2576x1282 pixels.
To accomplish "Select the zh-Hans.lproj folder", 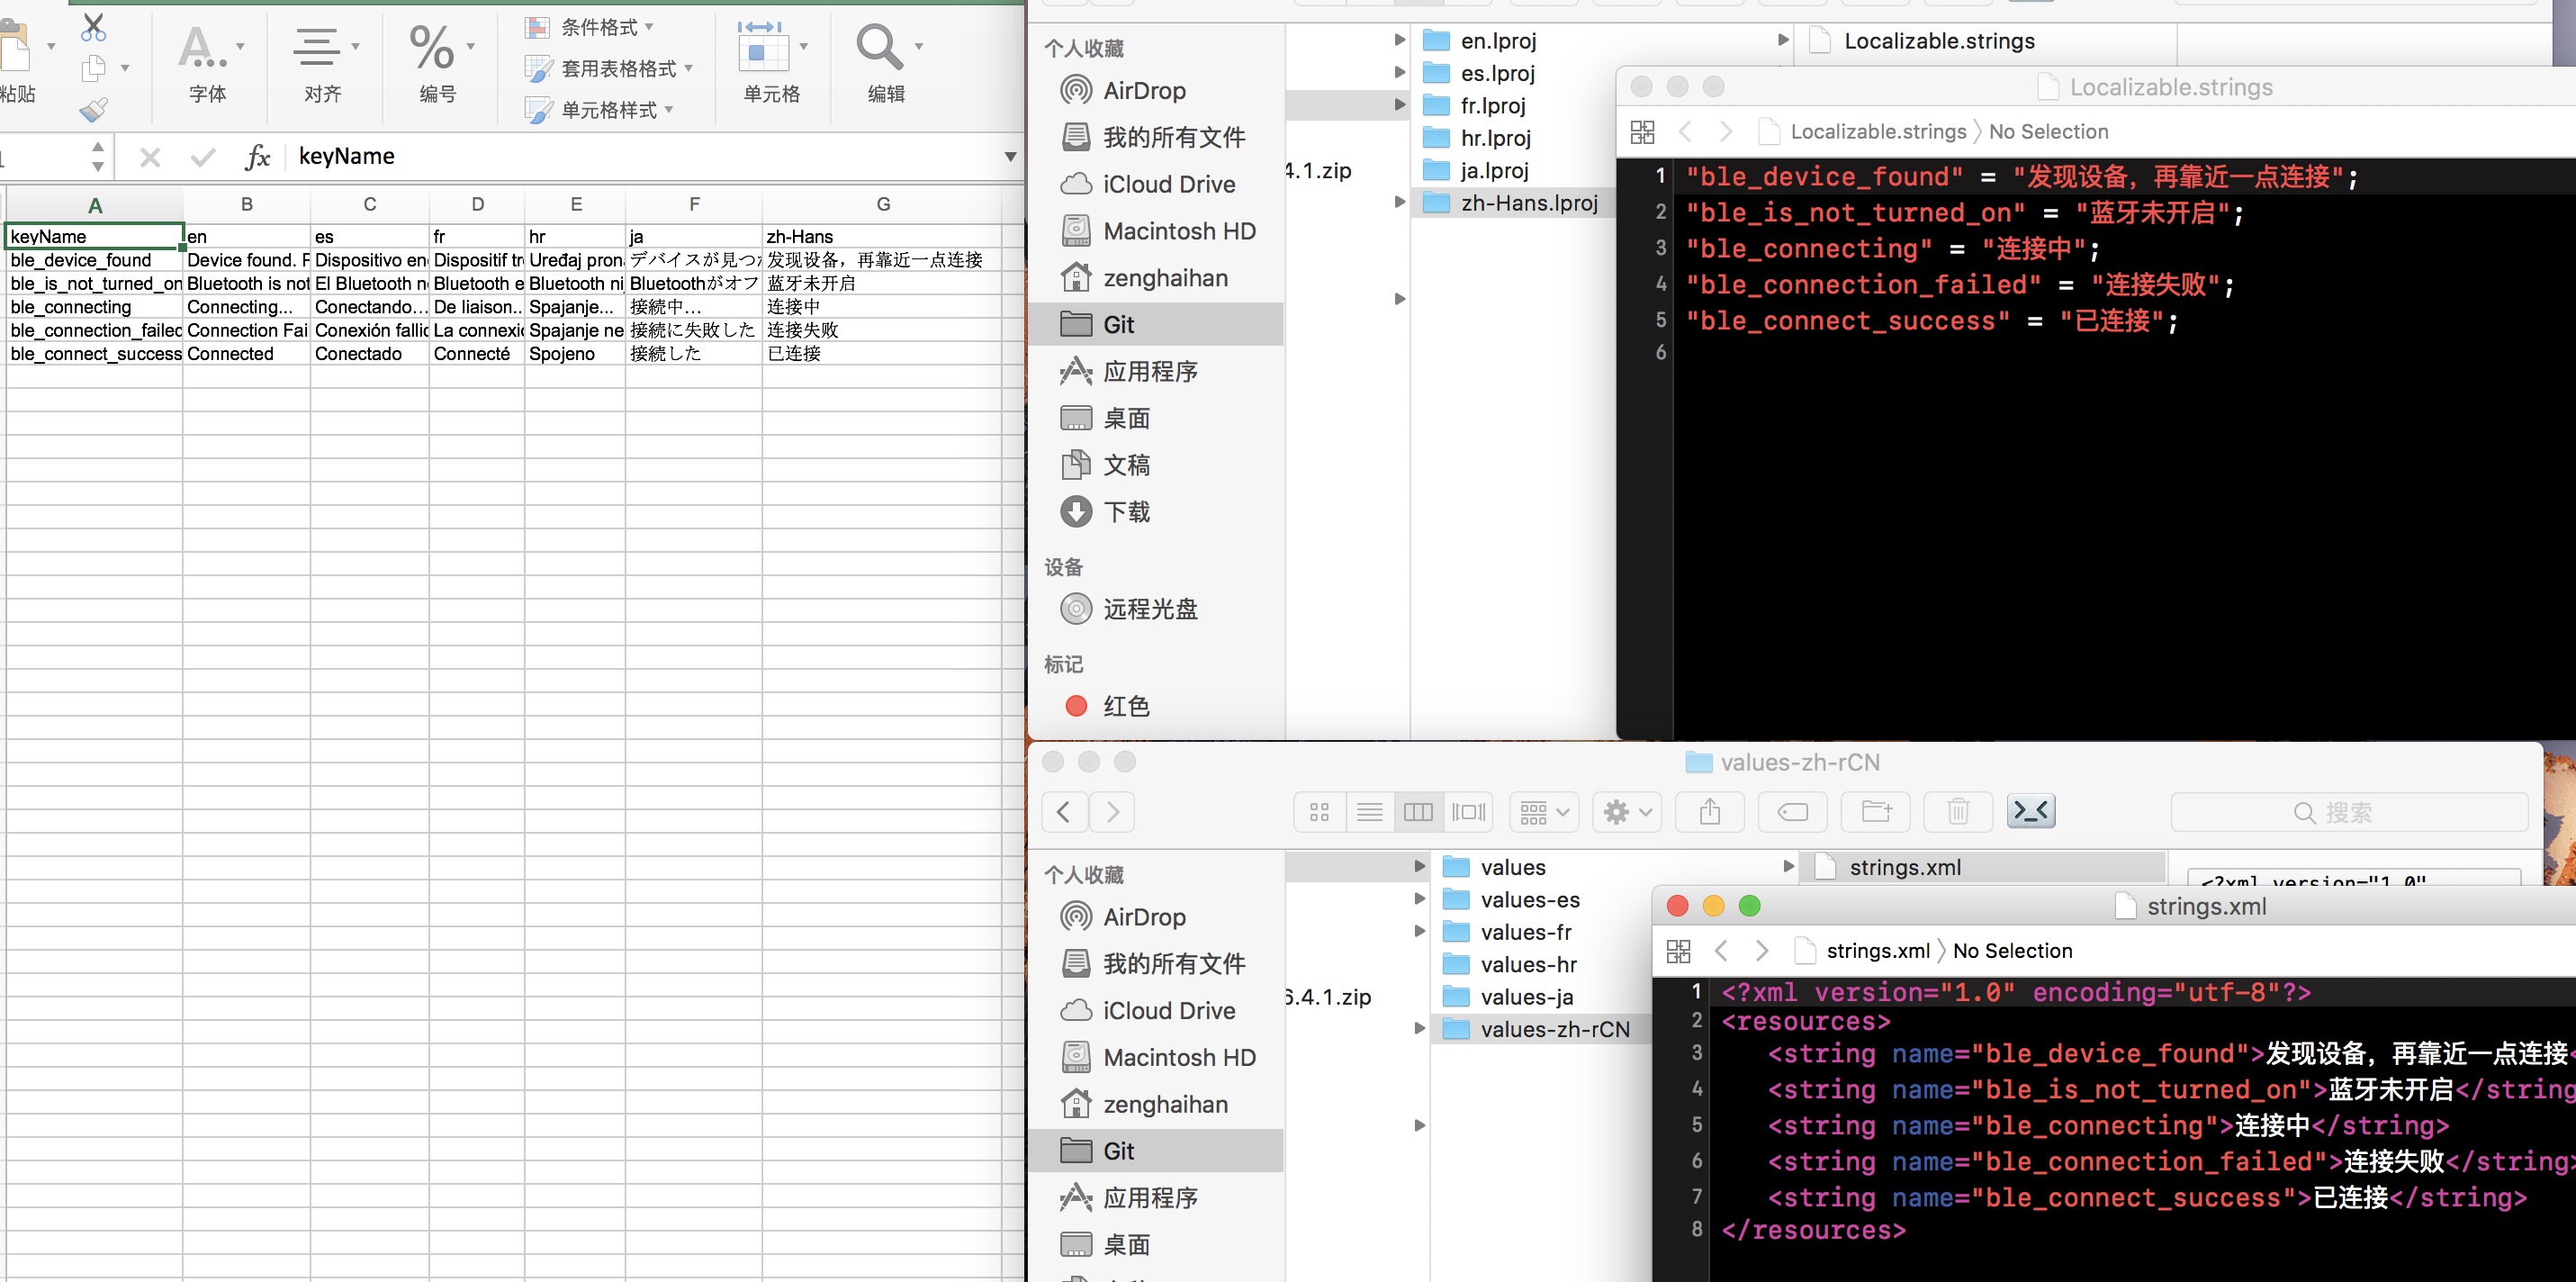I will click(x=1510, y=203).
